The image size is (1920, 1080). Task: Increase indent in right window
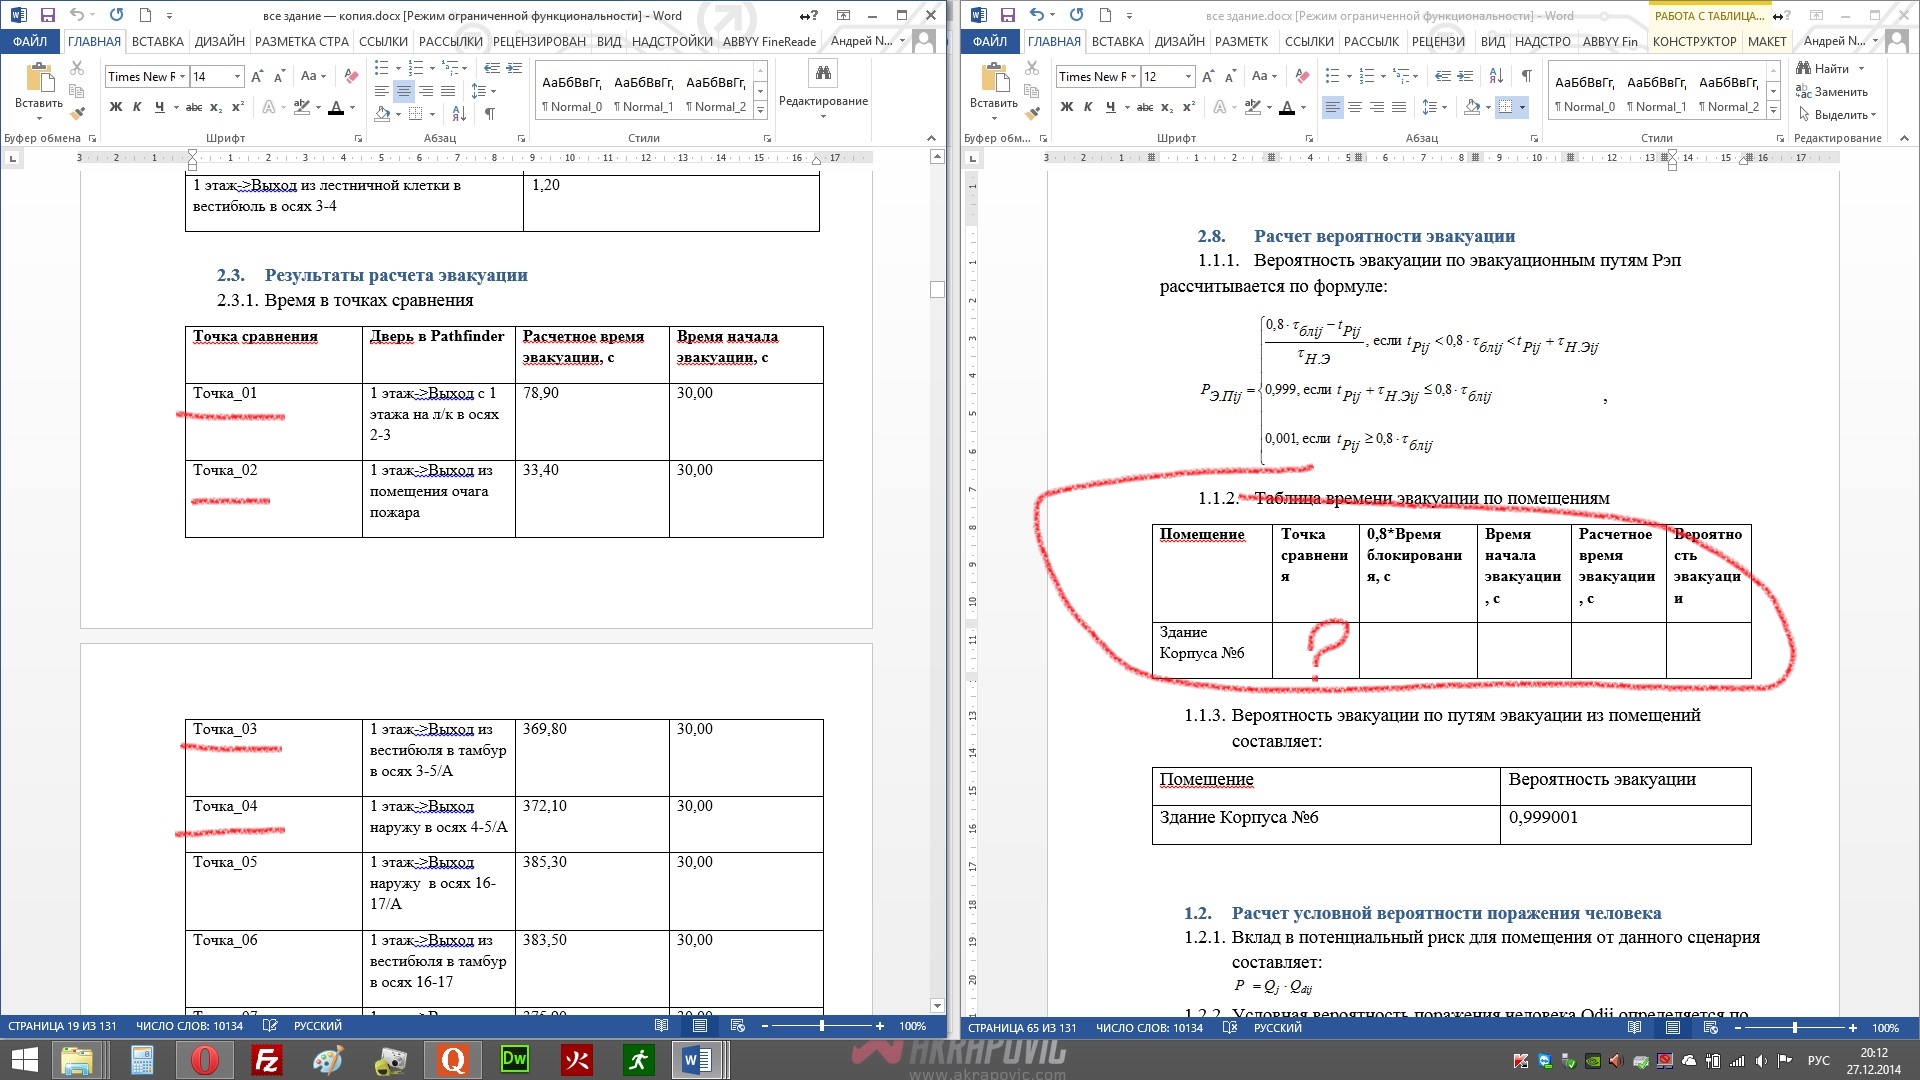point(1465,76)
